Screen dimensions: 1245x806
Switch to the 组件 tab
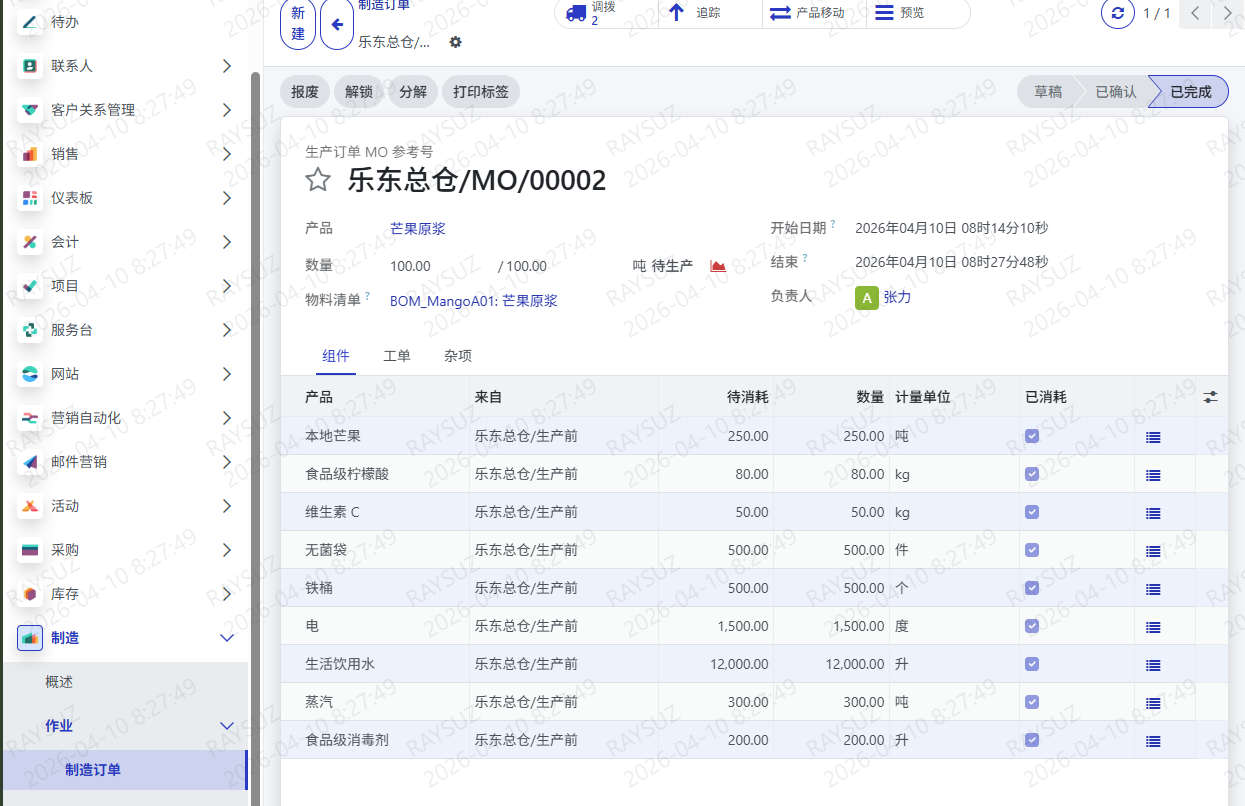(x=336, y=356)
